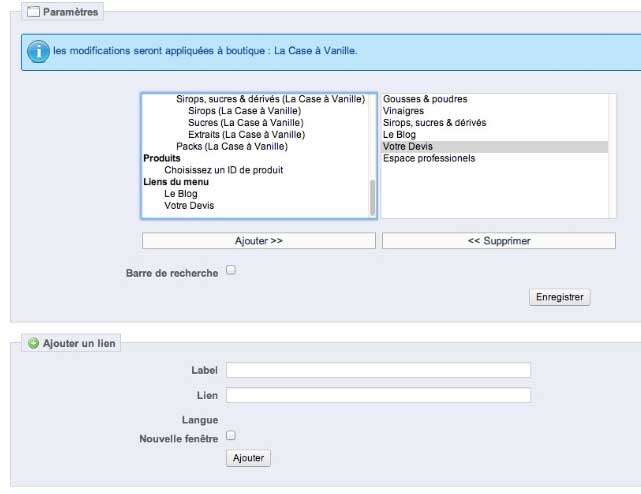Select Sirops, sucres & dérivés in selected list
This screenshot has height=494, width=641.
pyautogui.click(x=495, y=123)
